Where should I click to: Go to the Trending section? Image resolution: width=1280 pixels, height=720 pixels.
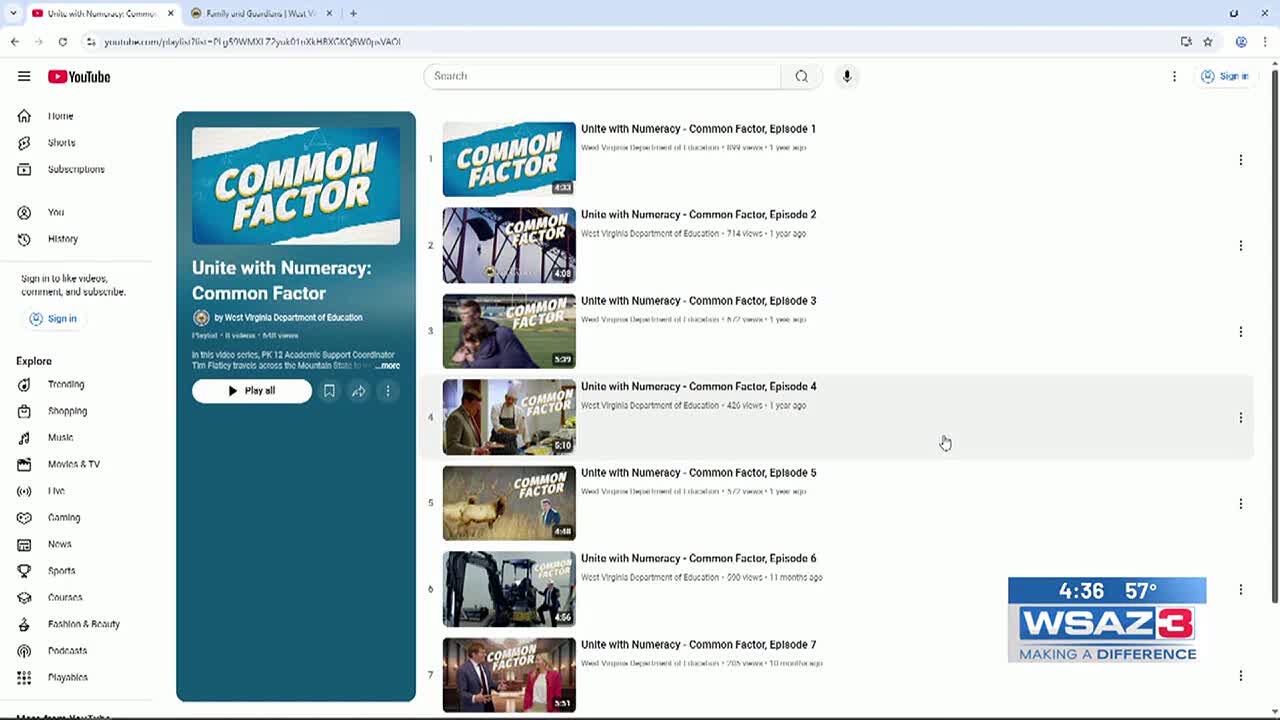coord(65,384)
